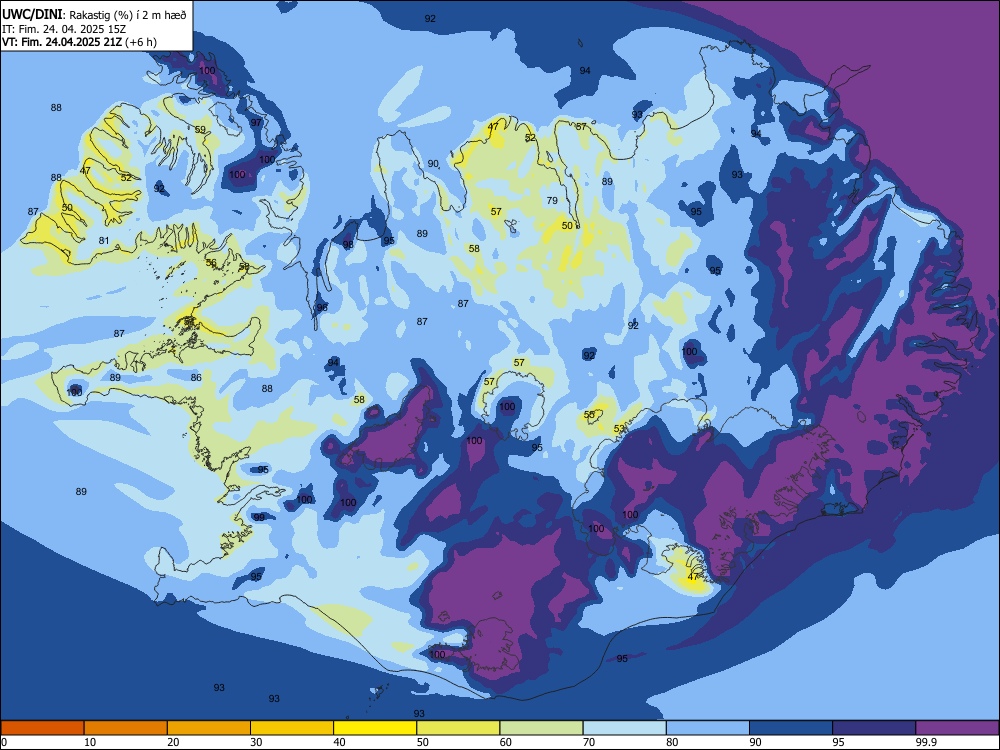Click the pale yellow 50–60 legend swatch
Image resolution: width=1000 pixels, height=750 pixels.
tap(458, 728)
